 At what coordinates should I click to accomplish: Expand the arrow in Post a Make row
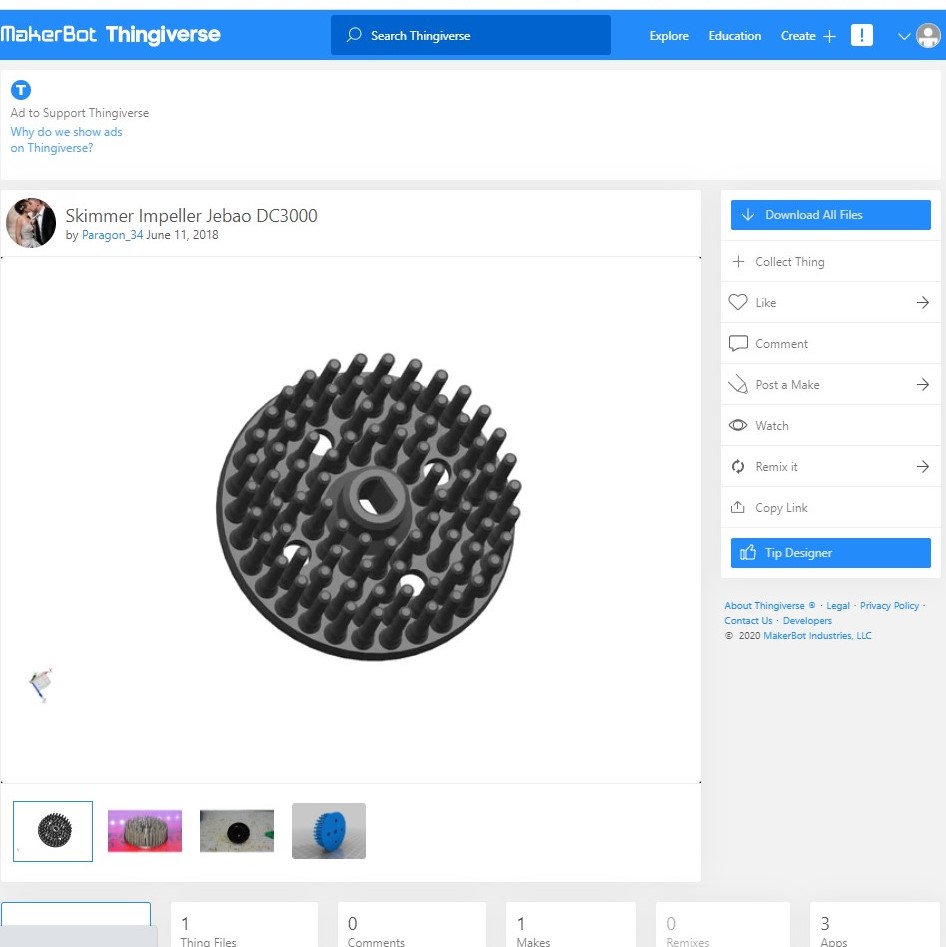922,384
